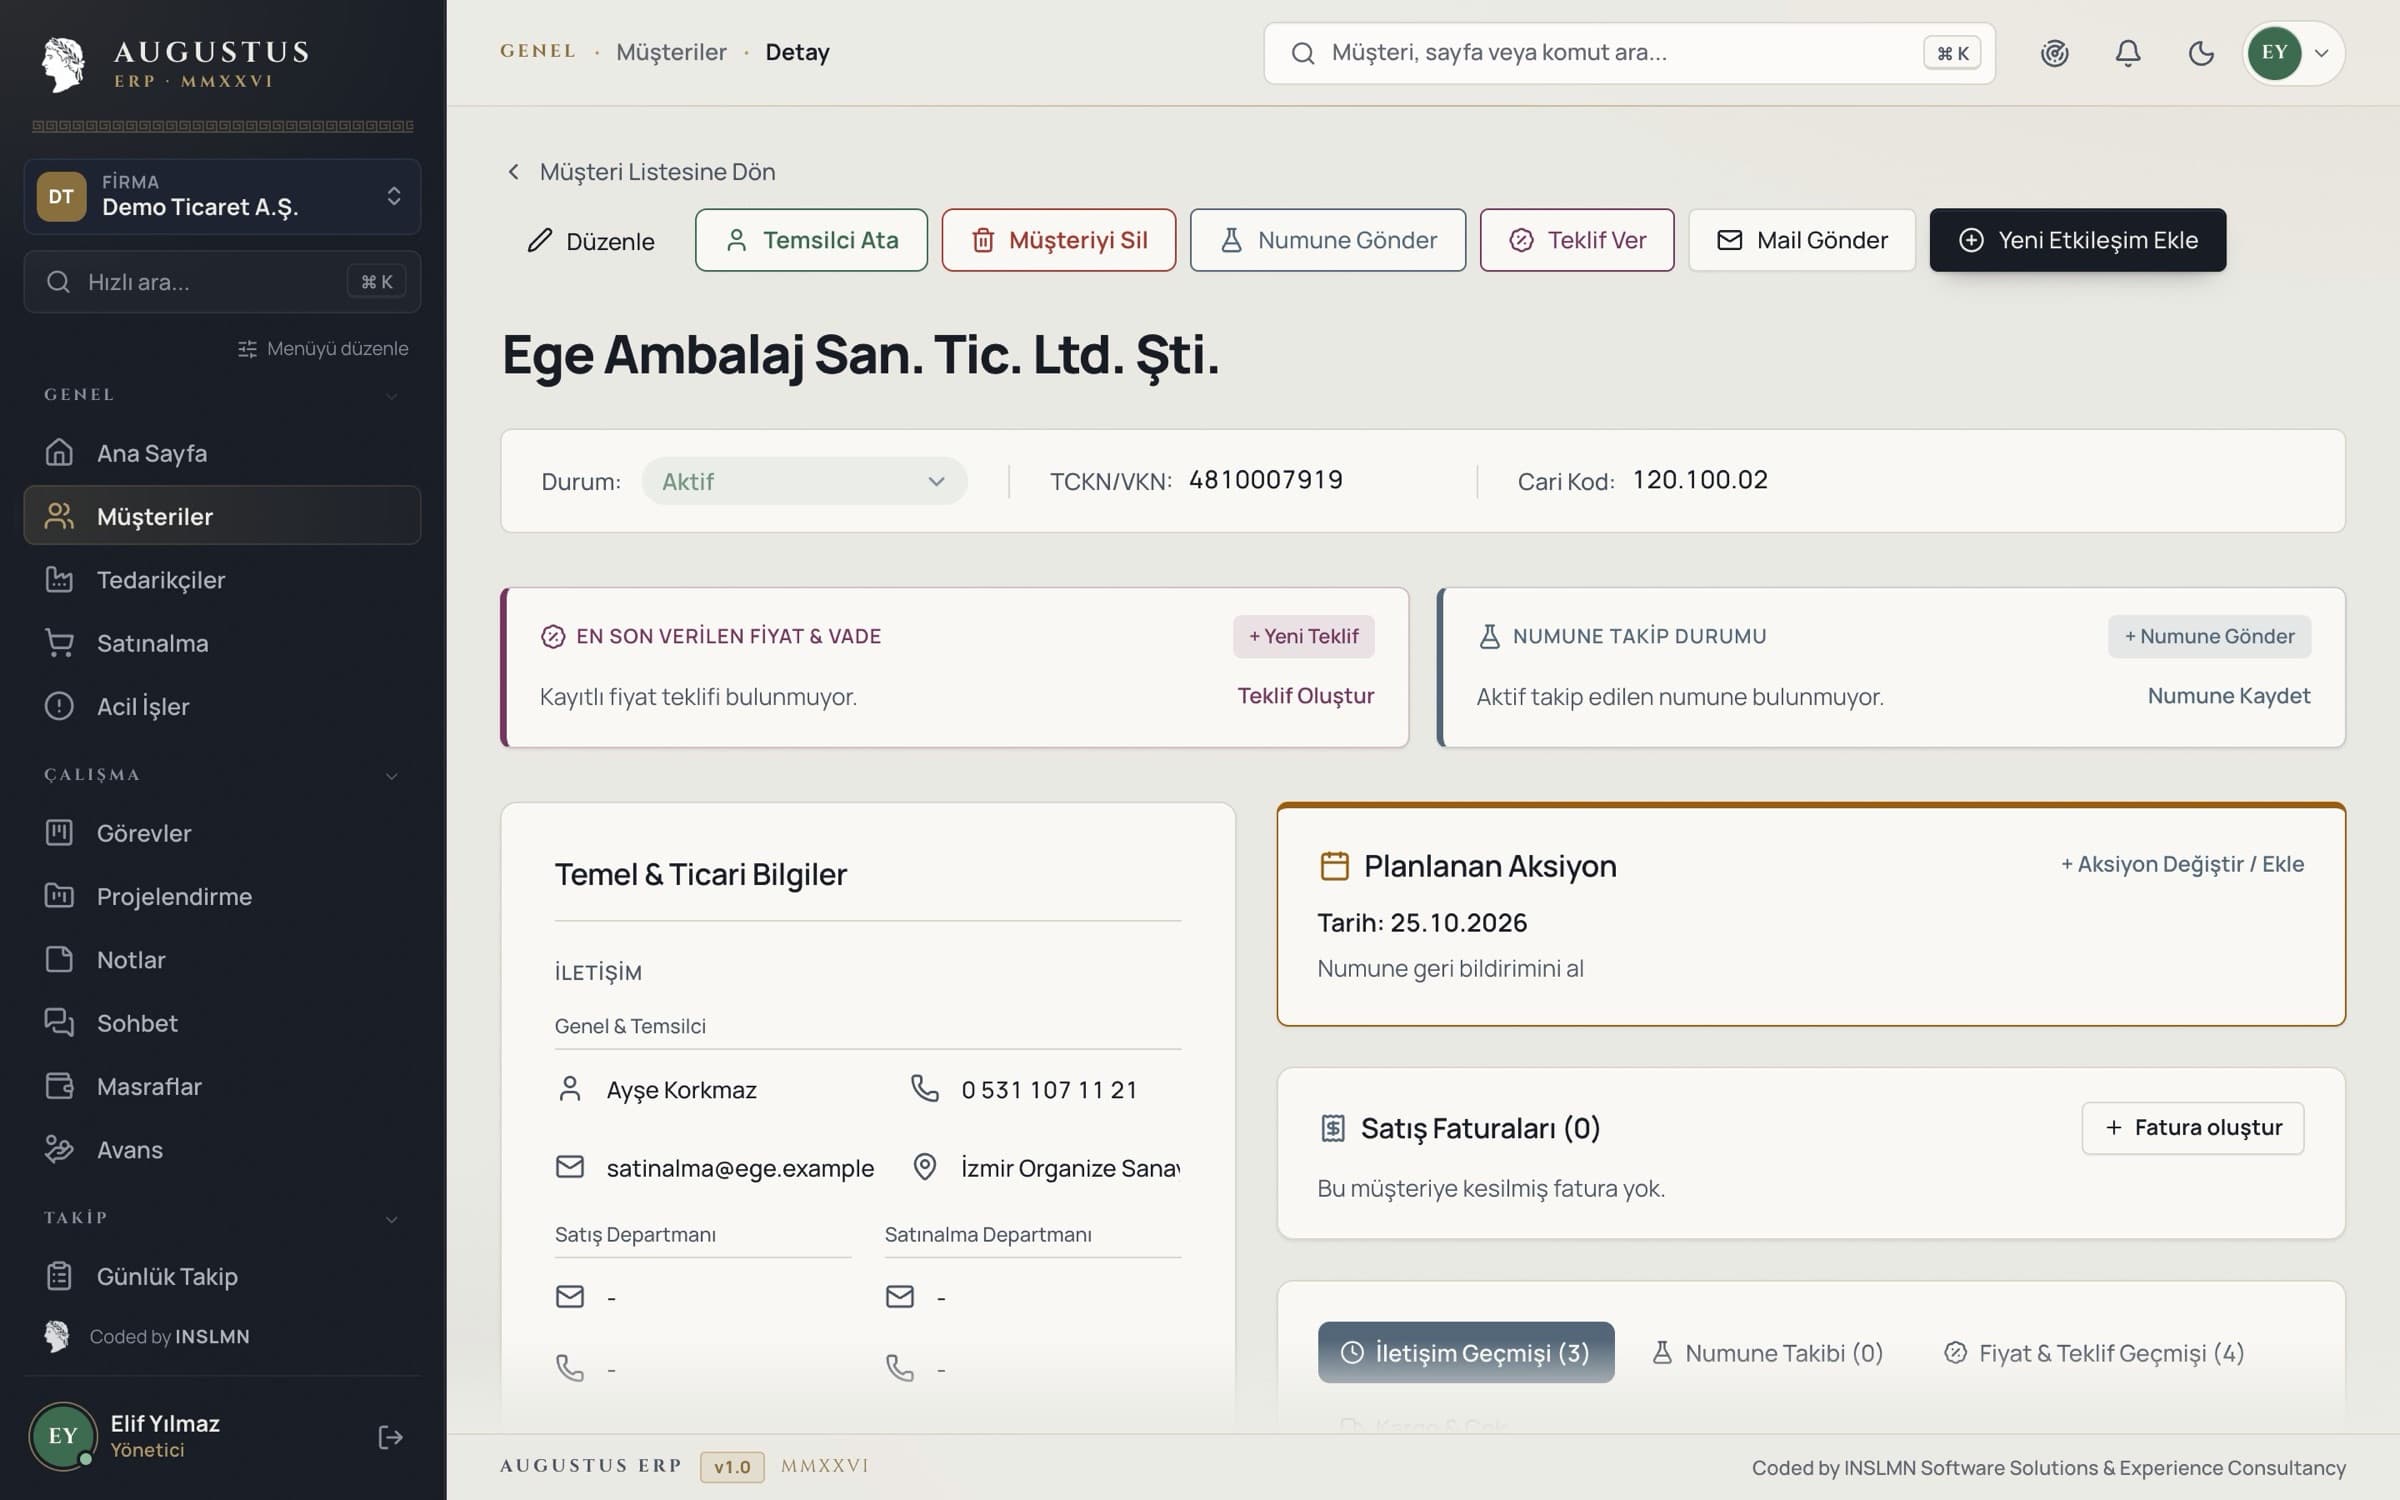Click the Numune Kaydet link
2400x1500 pixels.
pos(2228,696)
